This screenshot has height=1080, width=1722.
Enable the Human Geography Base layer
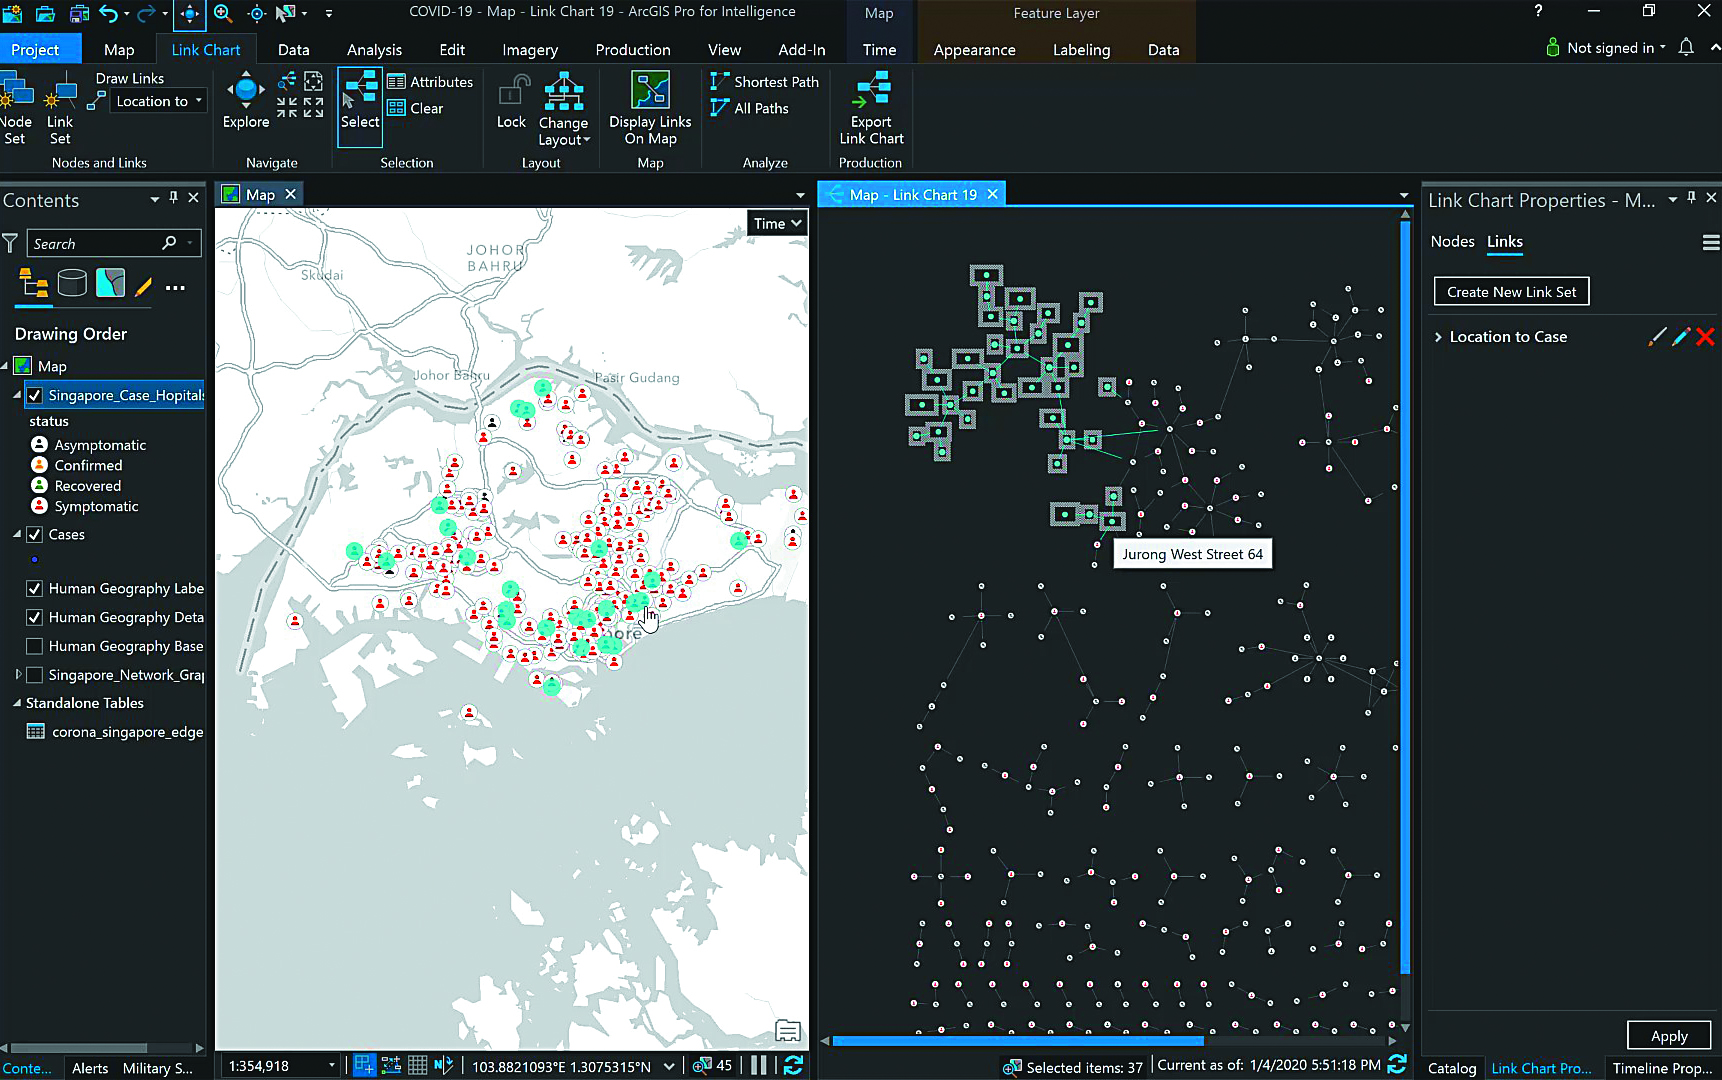point(35,646)
